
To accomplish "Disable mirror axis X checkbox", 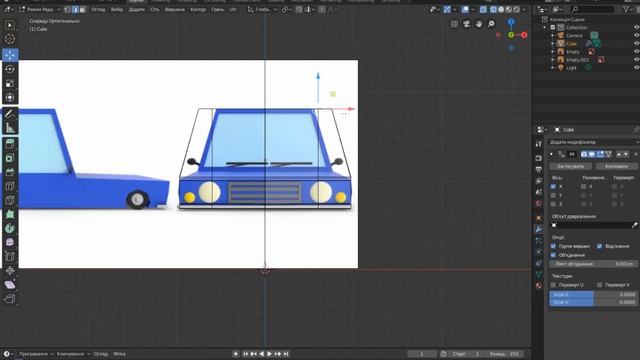I will pyautogui.click(x=553, y=187).
